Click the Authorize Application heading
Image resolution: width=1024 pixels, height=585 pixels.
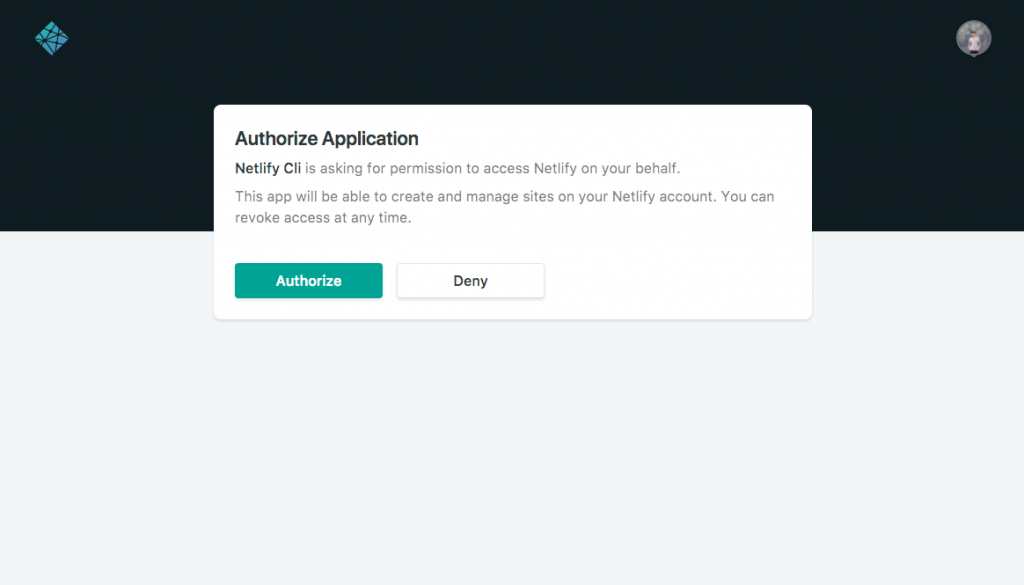pyautogui.click(x=327, y=138)
